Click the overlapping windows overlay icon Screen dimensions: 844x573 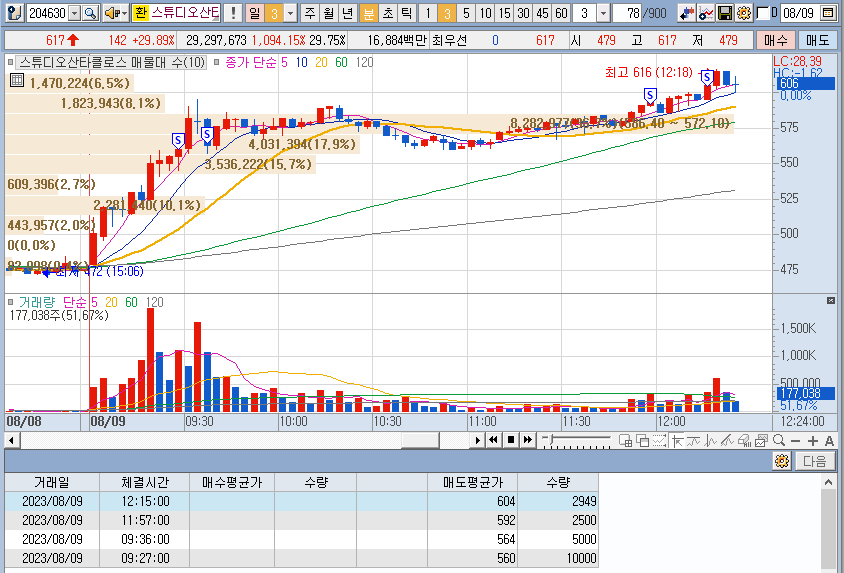(642, 441)
